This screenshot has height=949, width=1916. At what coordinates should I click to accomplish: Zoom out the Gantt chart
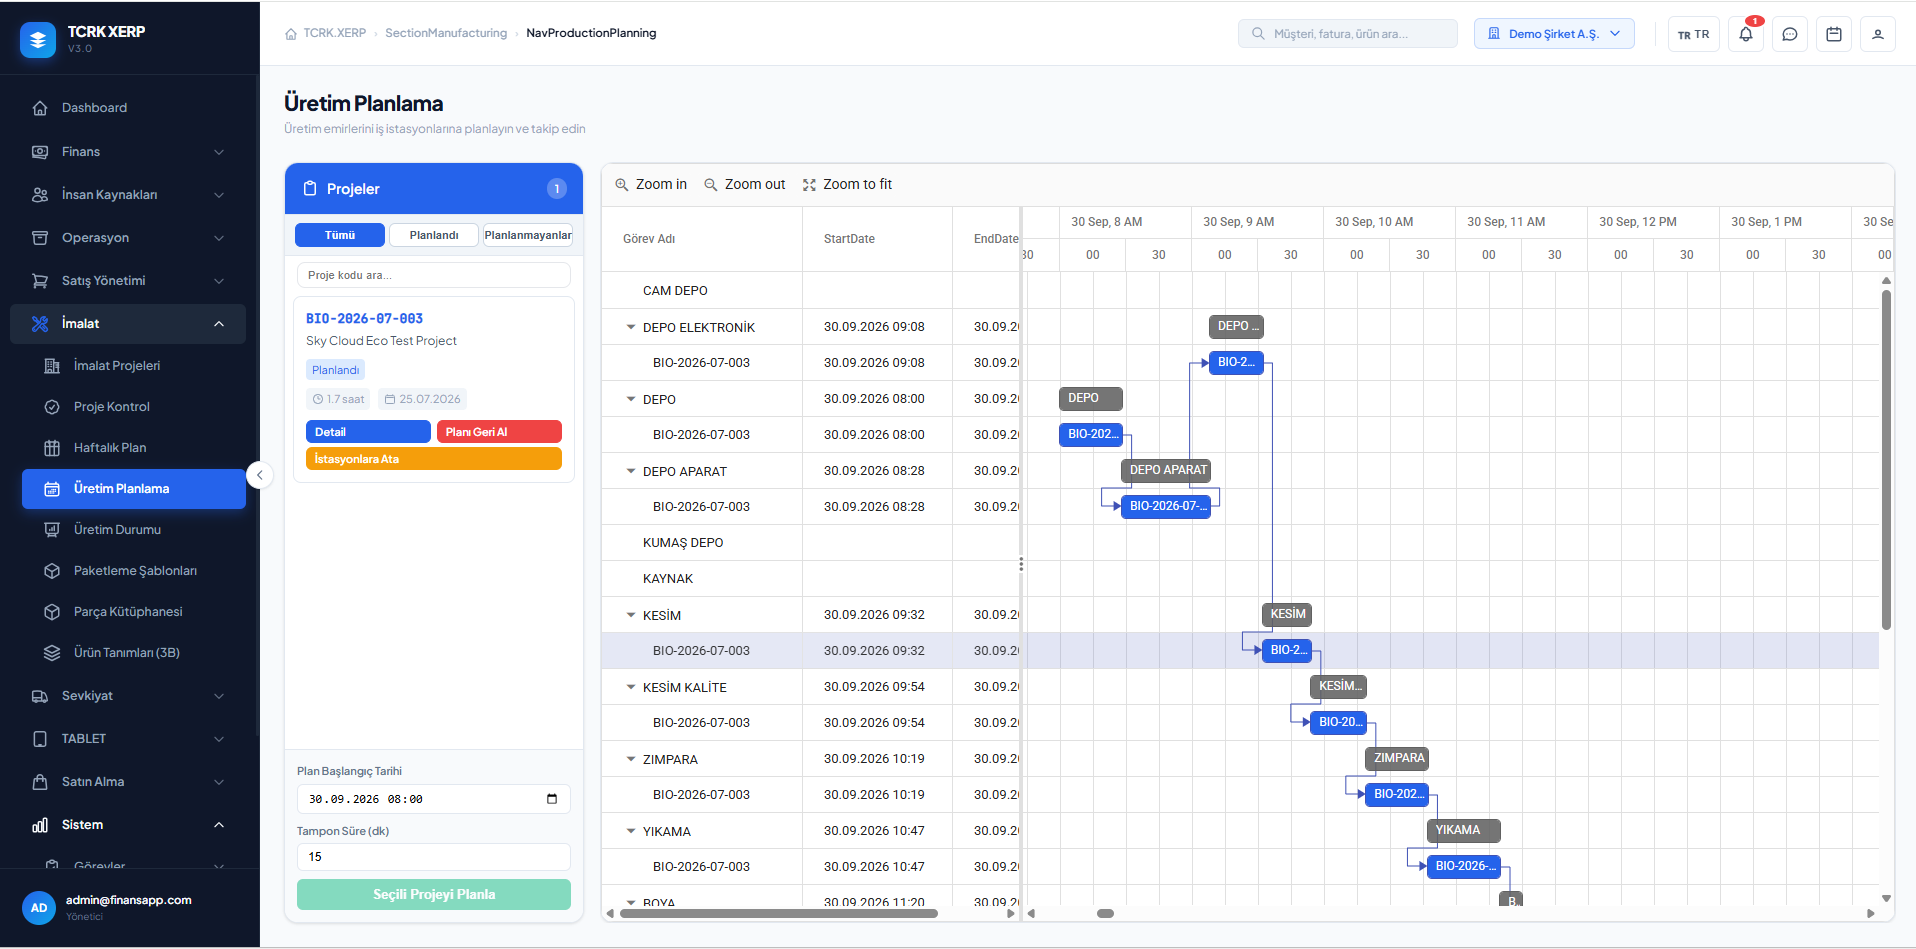coord(745,185)
